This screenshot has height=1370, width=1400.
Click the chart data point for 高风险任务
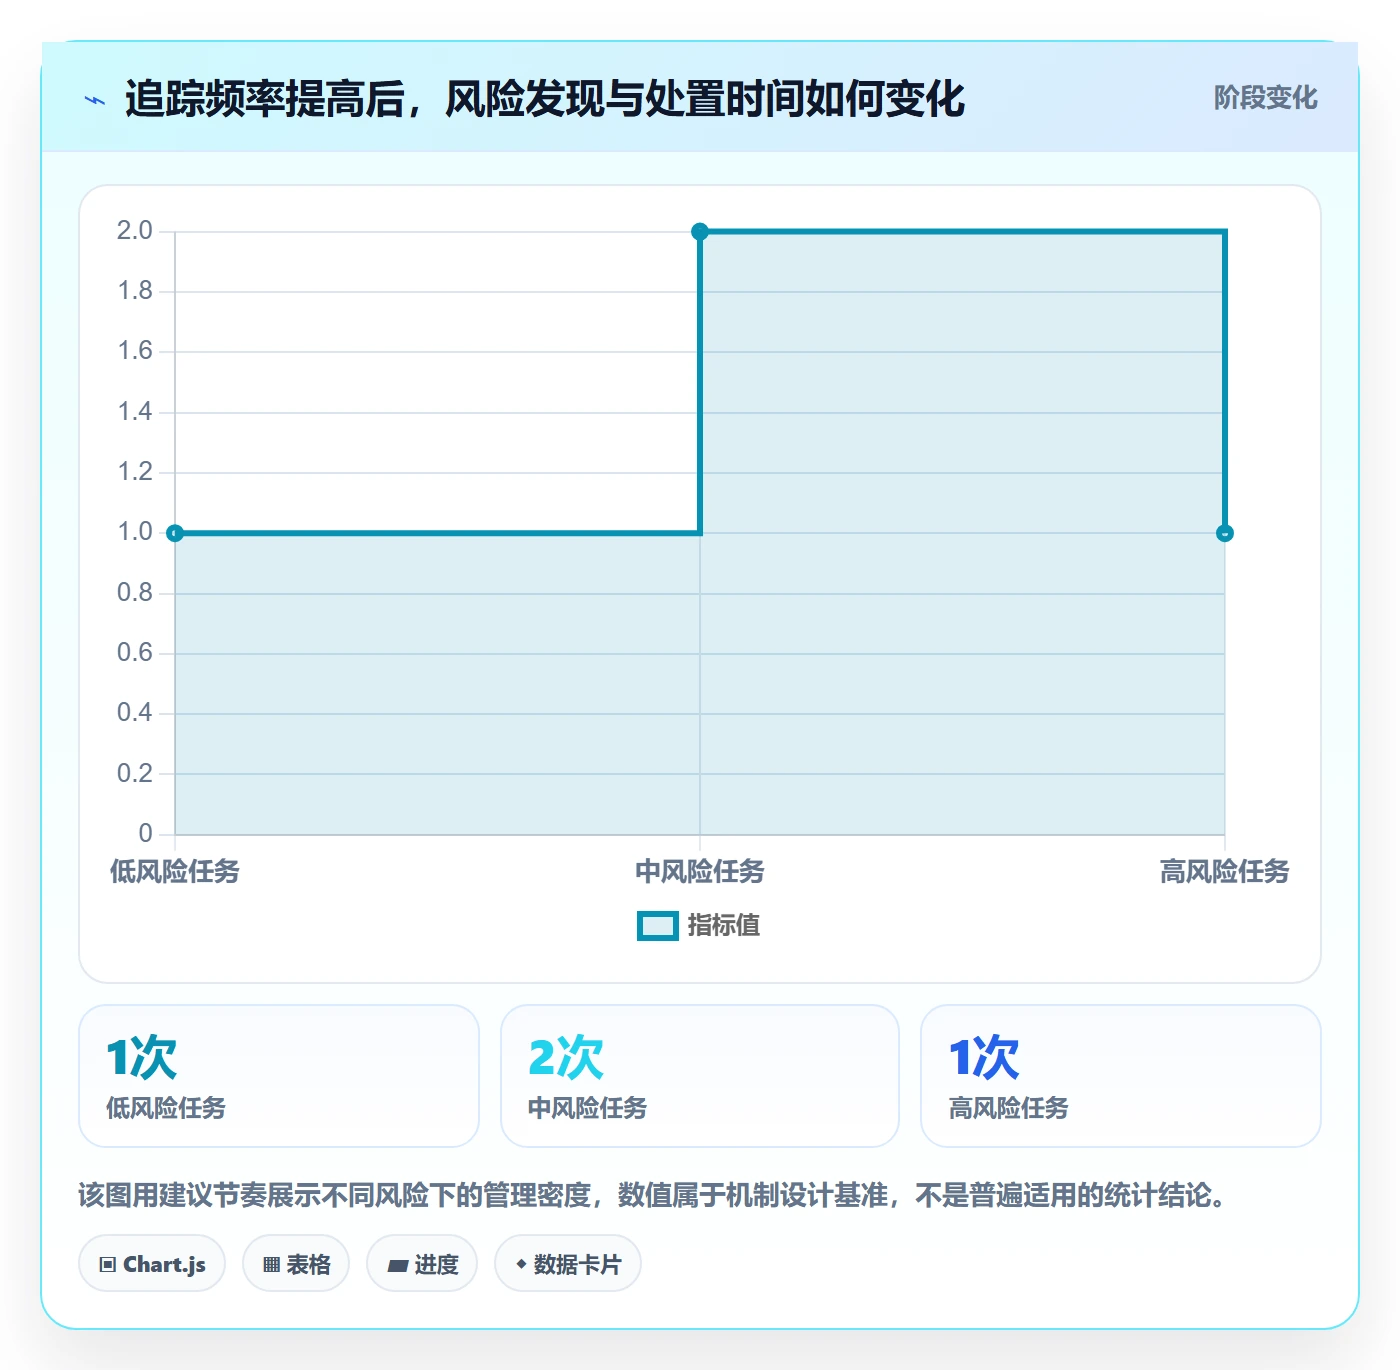pos(1225,533)
